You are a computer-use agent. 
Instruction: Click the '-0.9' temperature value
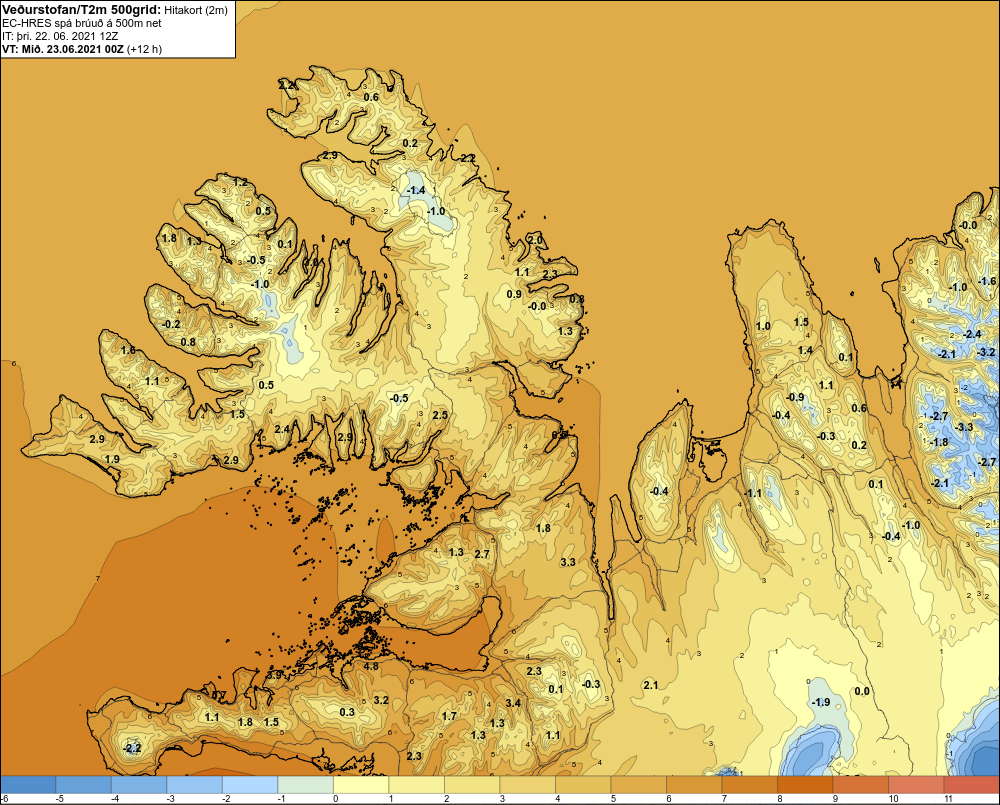[795, 397]
